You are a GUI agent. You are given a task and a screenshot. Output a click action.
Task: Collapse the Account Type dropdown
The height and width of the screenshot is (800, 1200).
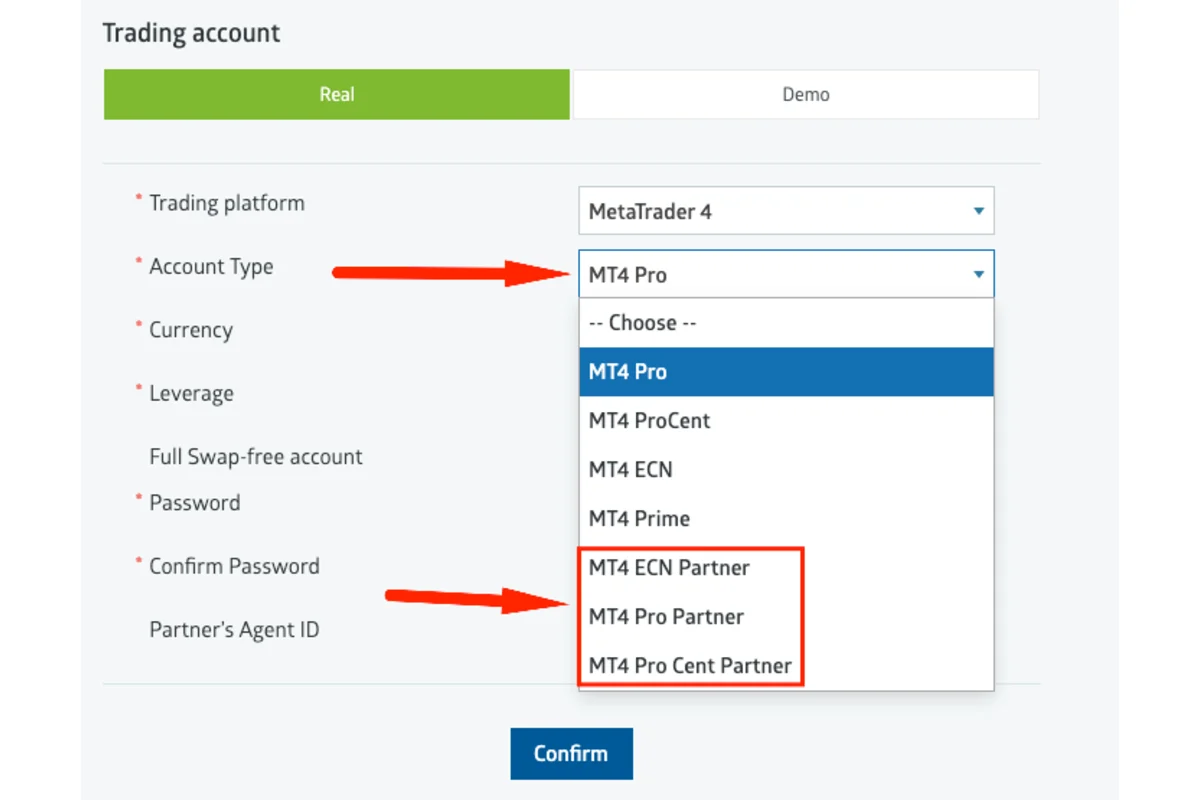coord(786,274)
